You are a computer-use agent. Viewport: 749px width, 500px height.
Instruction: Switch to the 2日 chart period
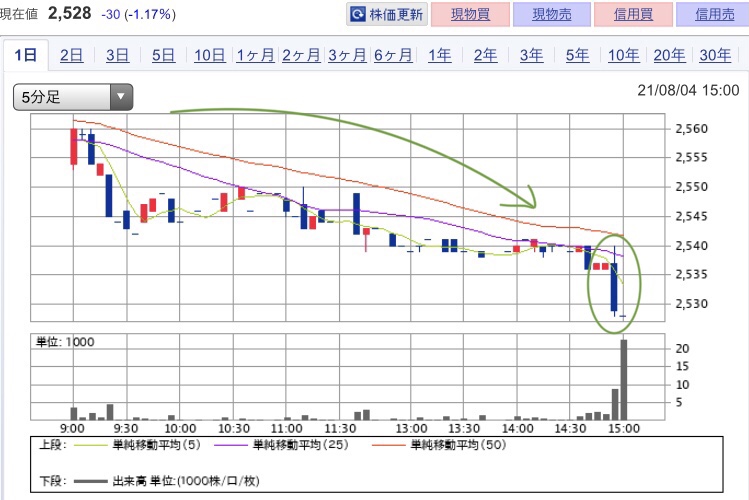[x=72, y=55]
